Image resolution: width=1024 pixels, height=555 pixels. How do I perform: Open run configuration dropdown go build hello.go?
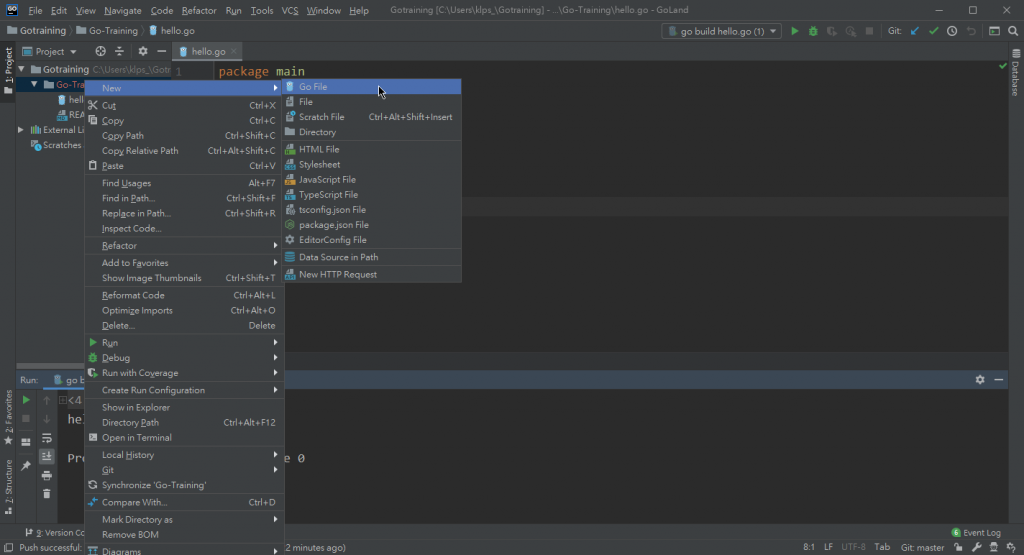(721, 31)
